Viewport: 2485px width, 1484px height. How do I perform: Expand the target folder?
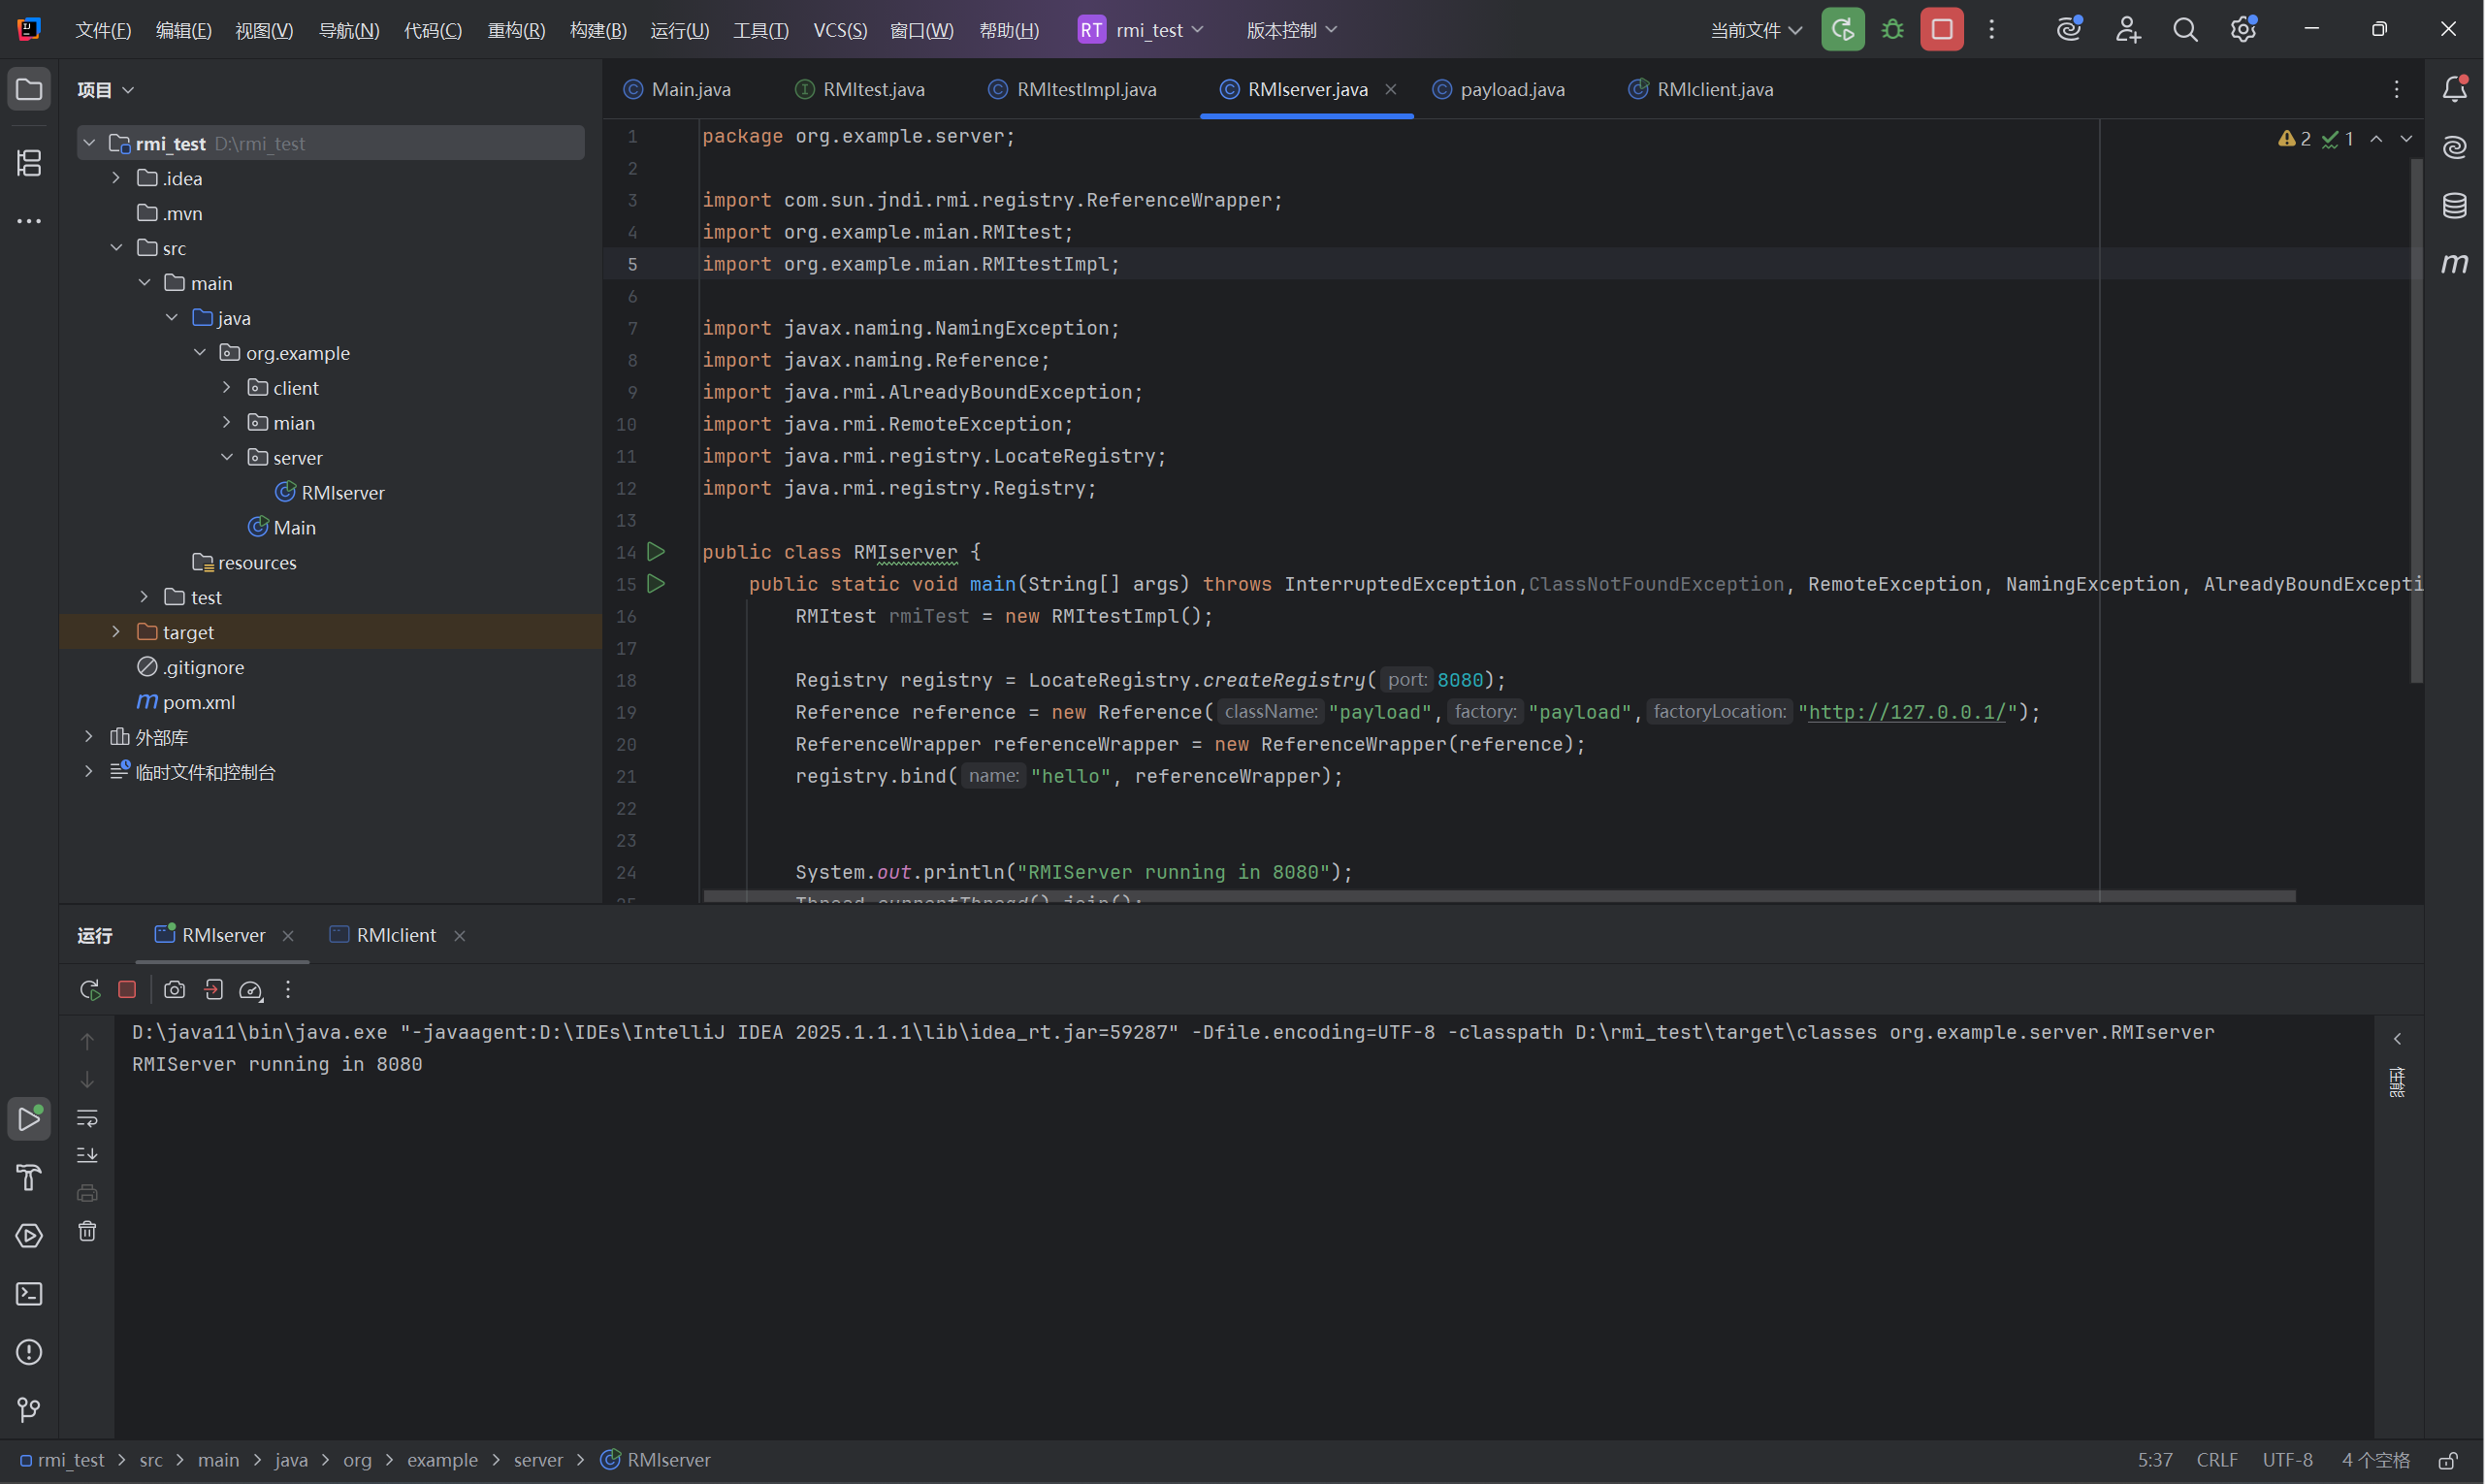(x=116, y=632)
